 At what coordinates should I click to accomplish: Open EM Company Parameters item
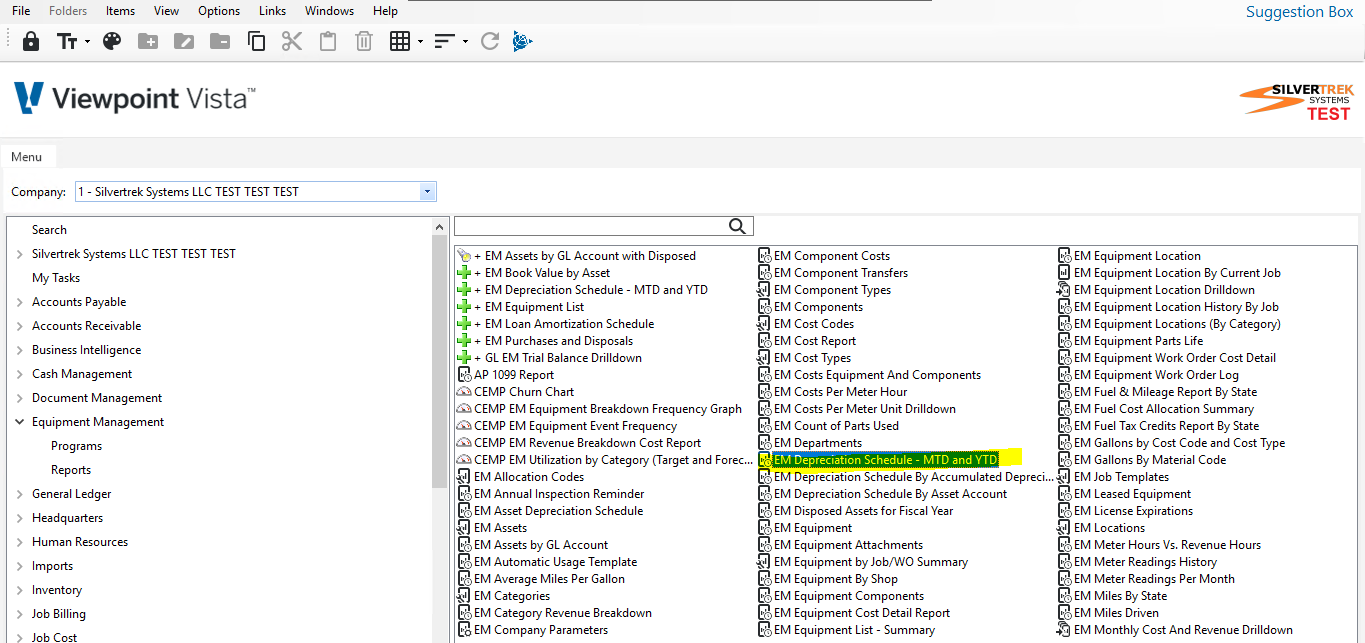tap(541, 630)
